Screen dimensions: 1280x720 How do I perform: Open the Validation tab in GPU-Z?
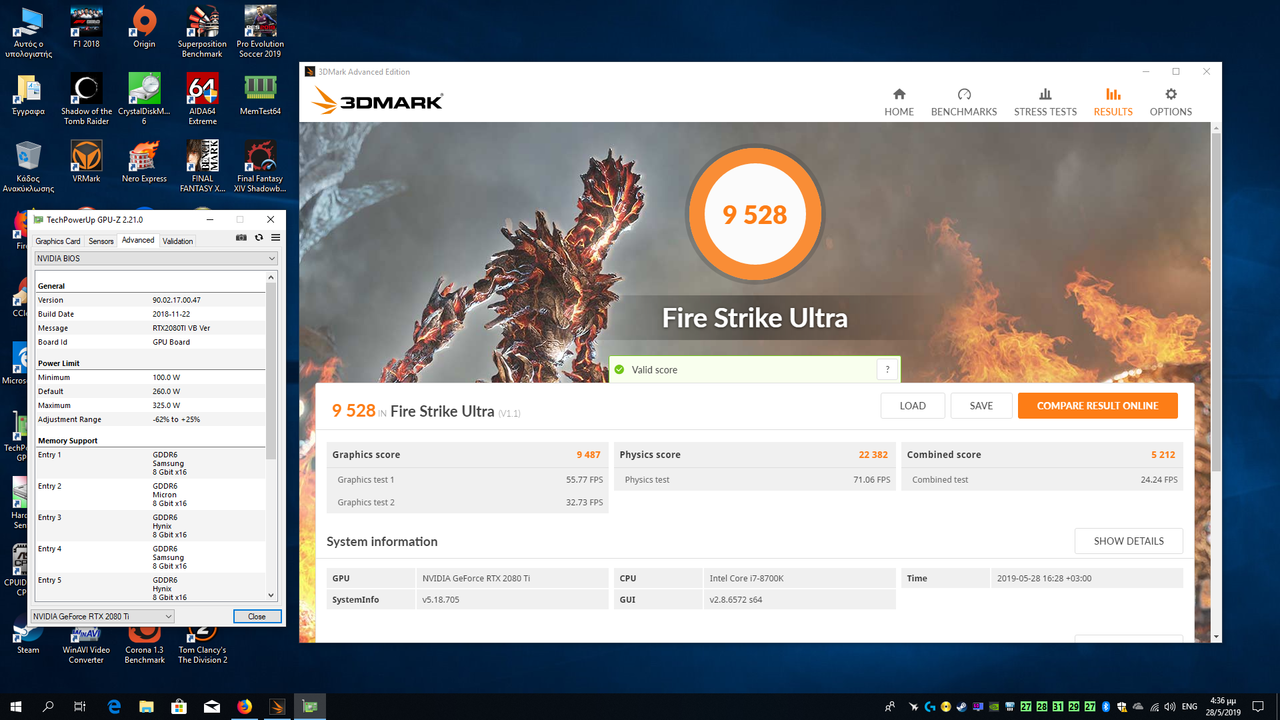tap(178, 241)
